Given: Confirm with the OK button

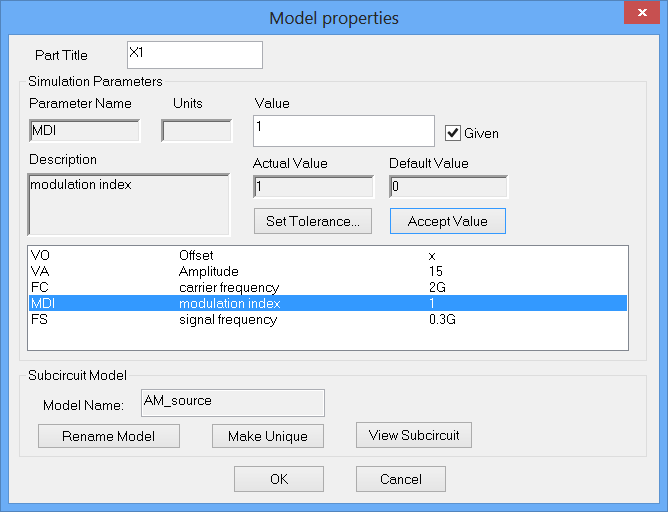Looking at the screenshot, I should [x=278, y=479].
